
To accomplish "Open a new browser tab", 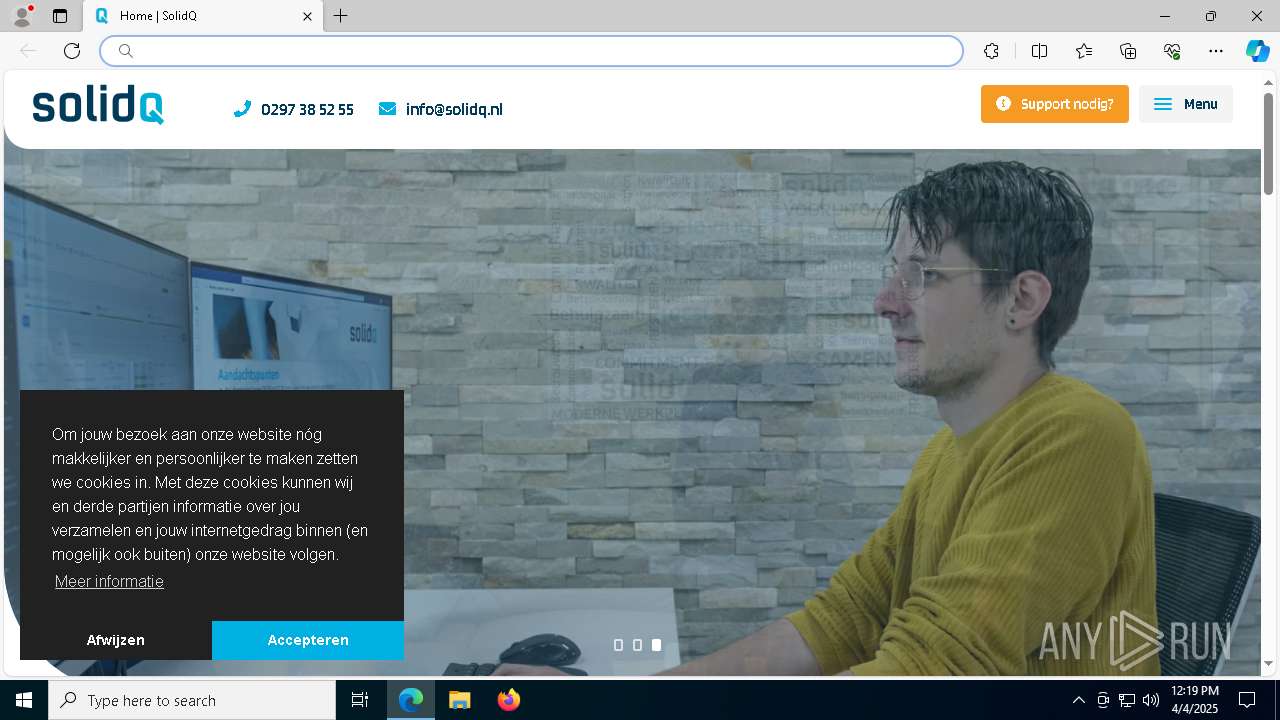I will coord(341,16).
